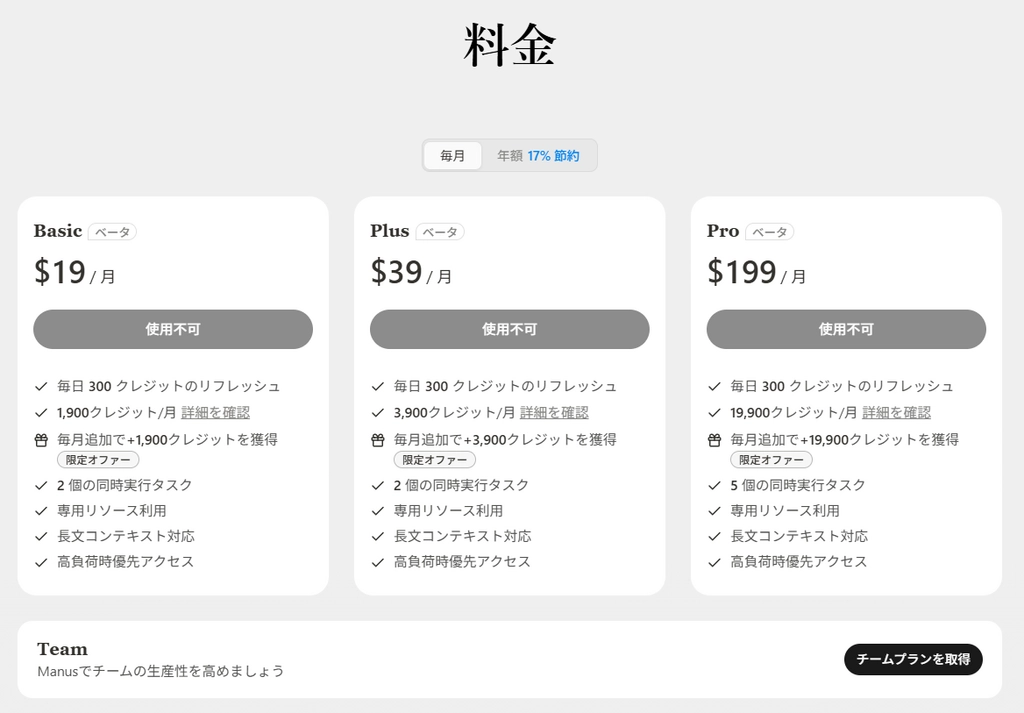Click the checkmark beside Plus's 毎日 300 クレジット
Screen dimensions: 1024x713
[377, 387]
